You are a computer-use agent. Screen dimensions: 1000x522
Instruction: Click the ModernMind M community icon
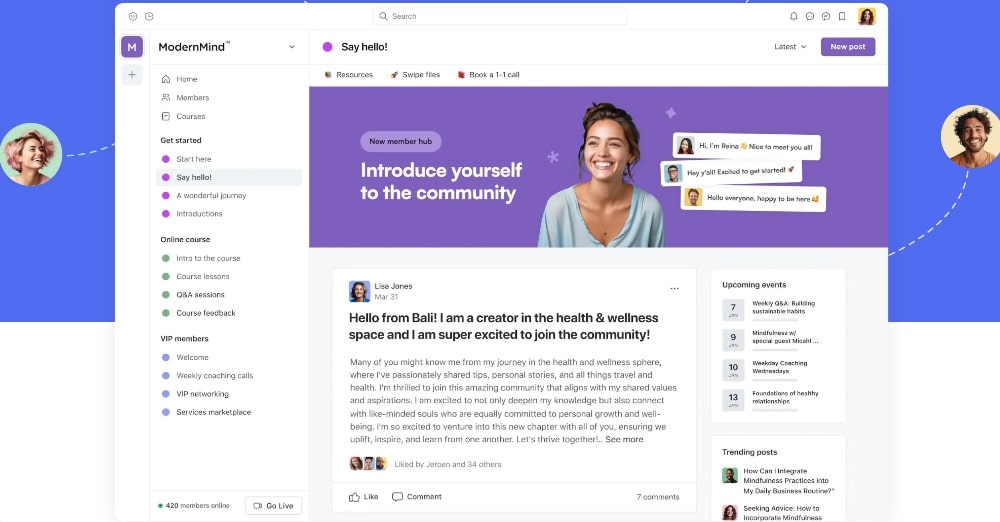(x=132, y=47)
